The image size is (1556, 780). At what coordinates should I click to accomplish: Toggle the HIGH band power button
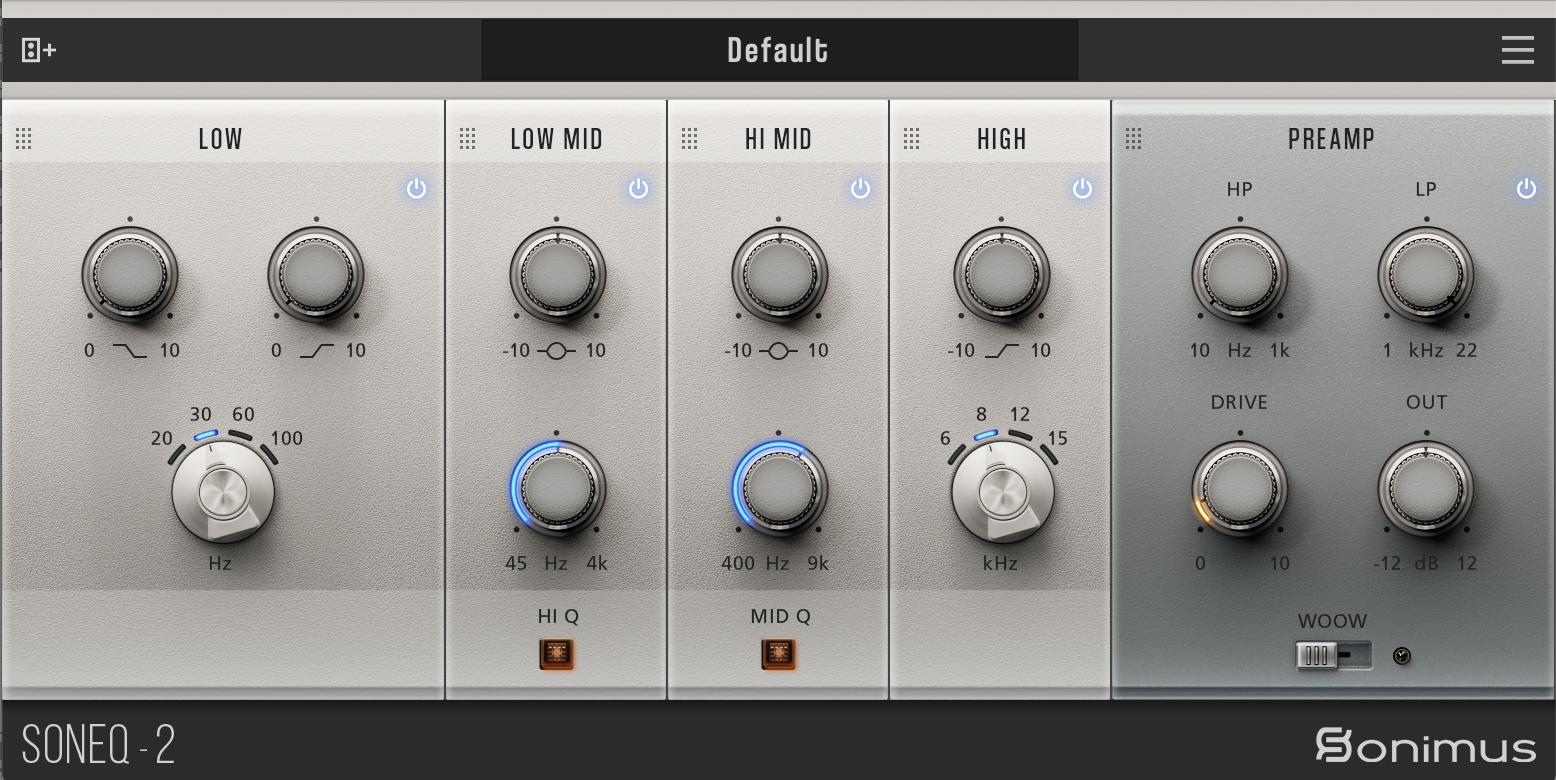1082,188
